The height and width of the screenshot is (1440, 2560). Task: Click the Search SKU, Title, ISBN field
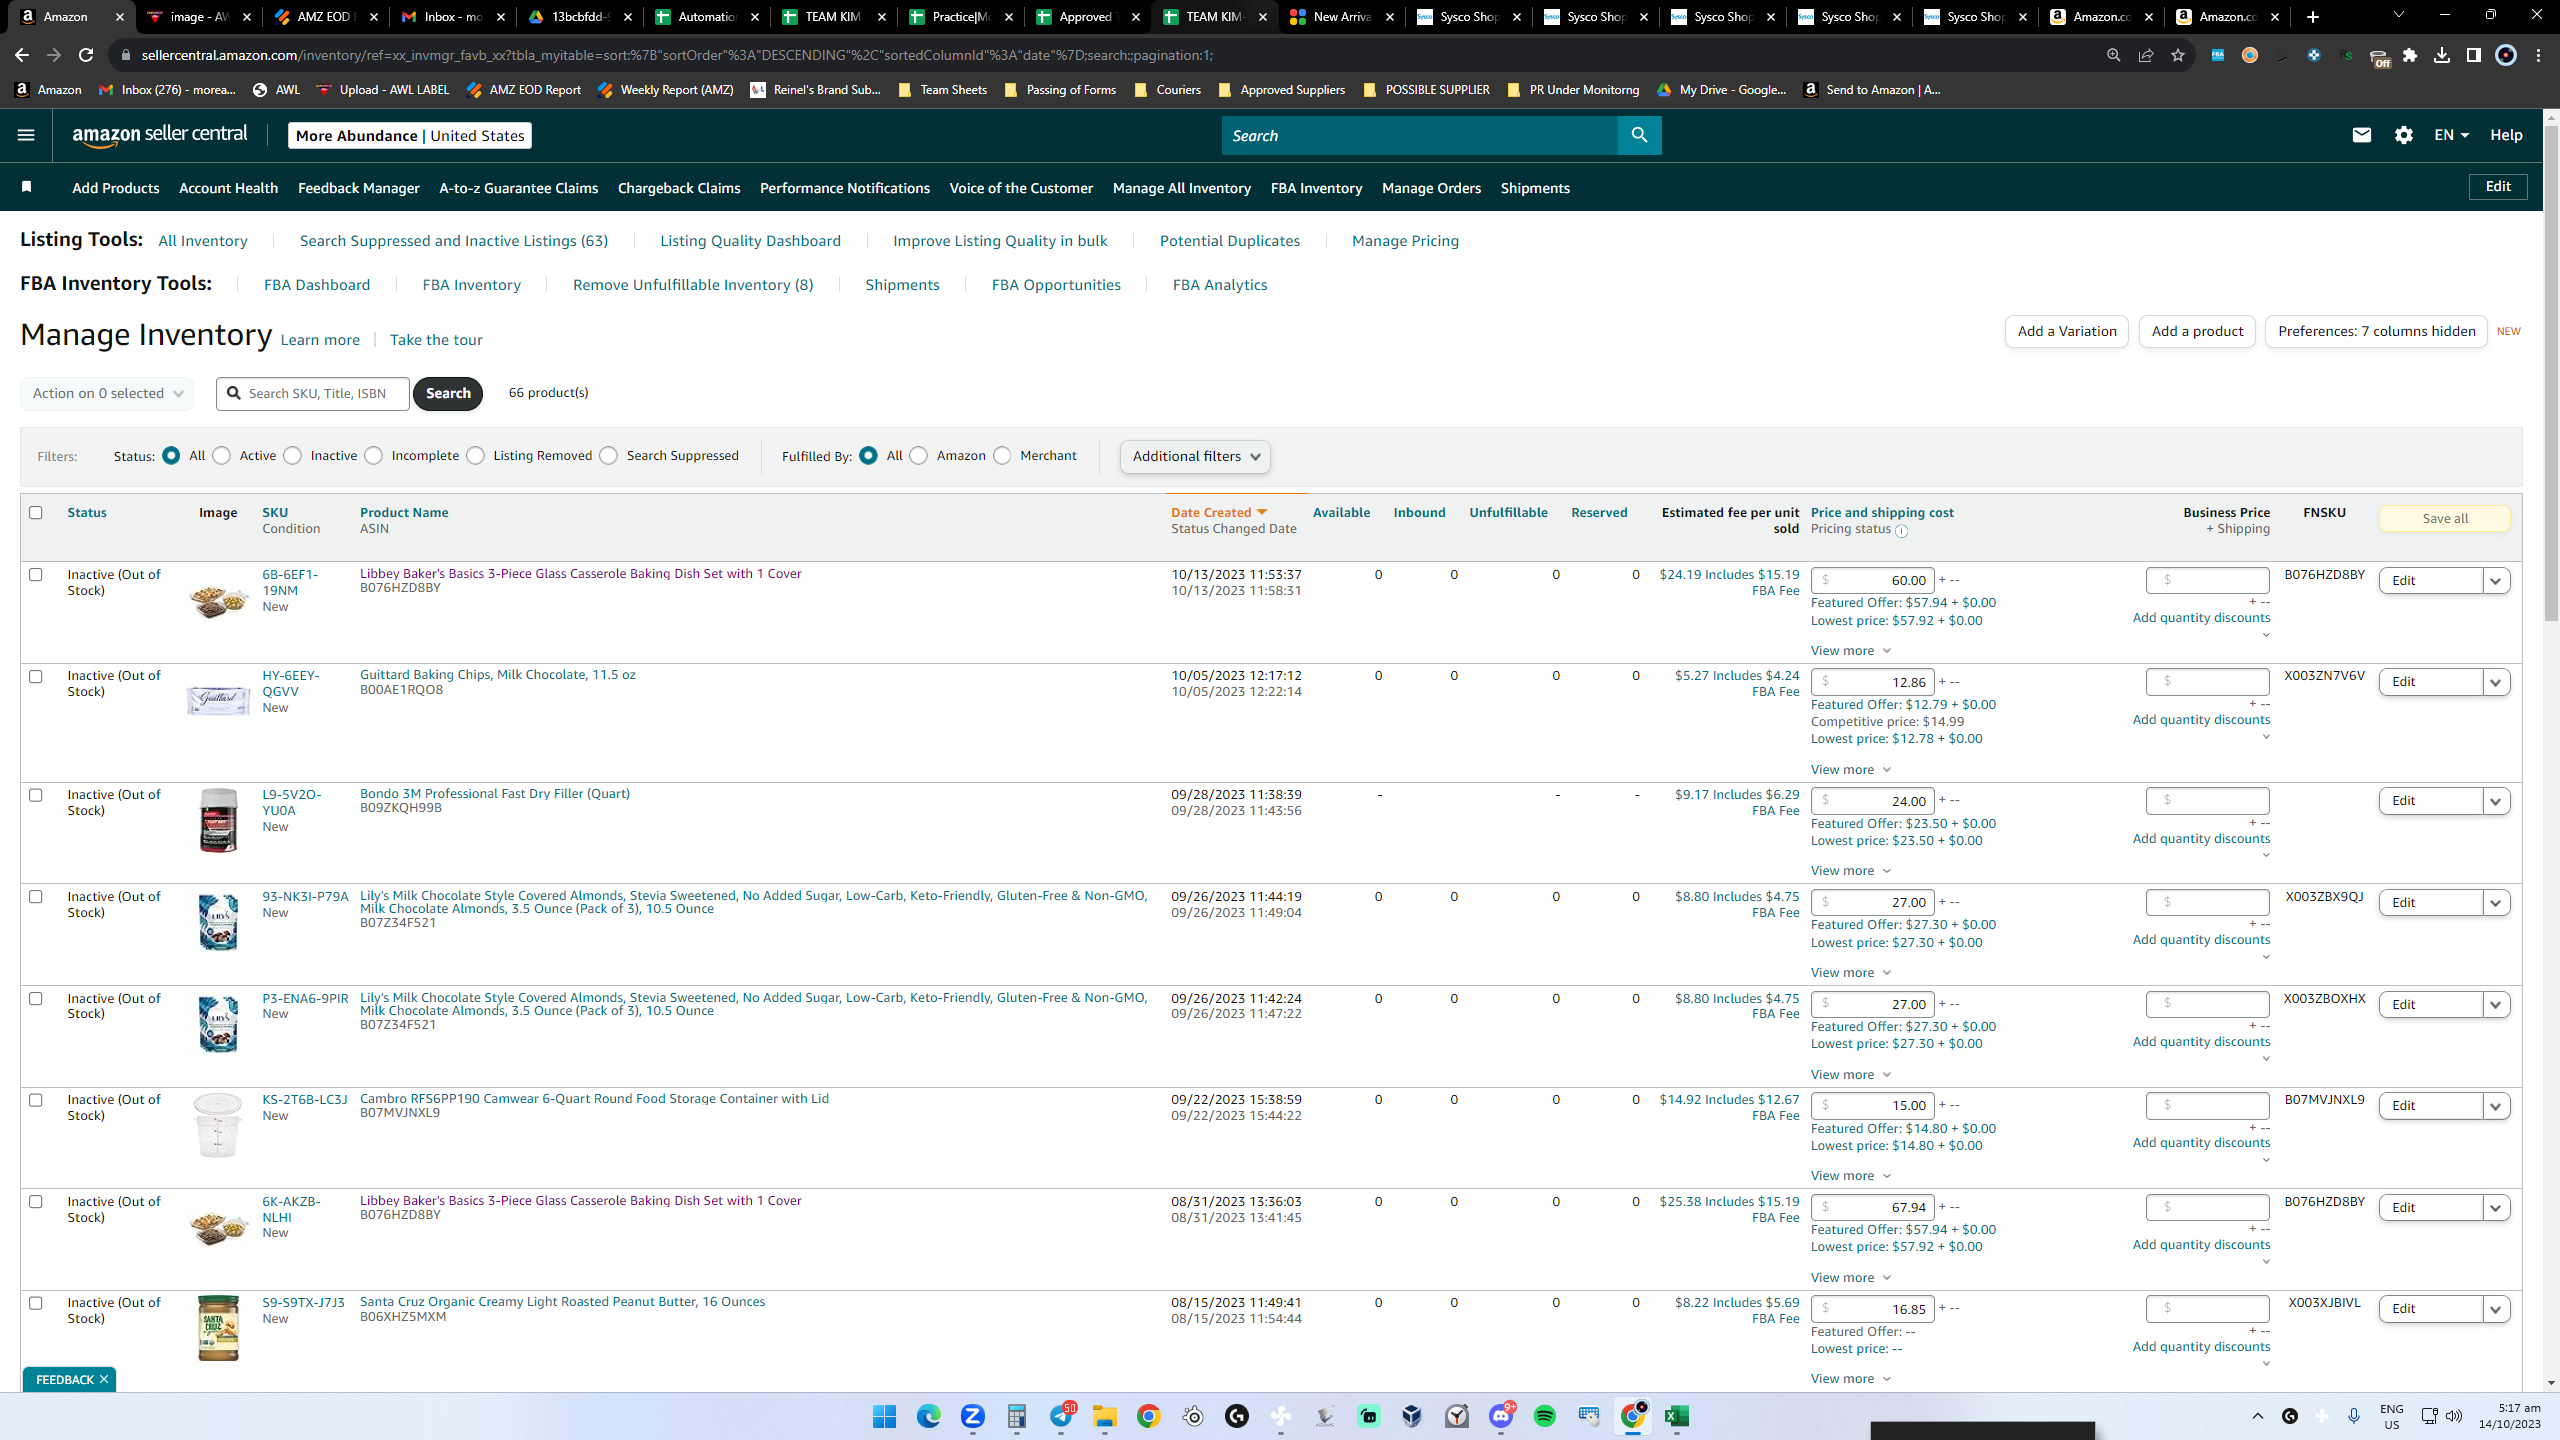coord(313,393)
